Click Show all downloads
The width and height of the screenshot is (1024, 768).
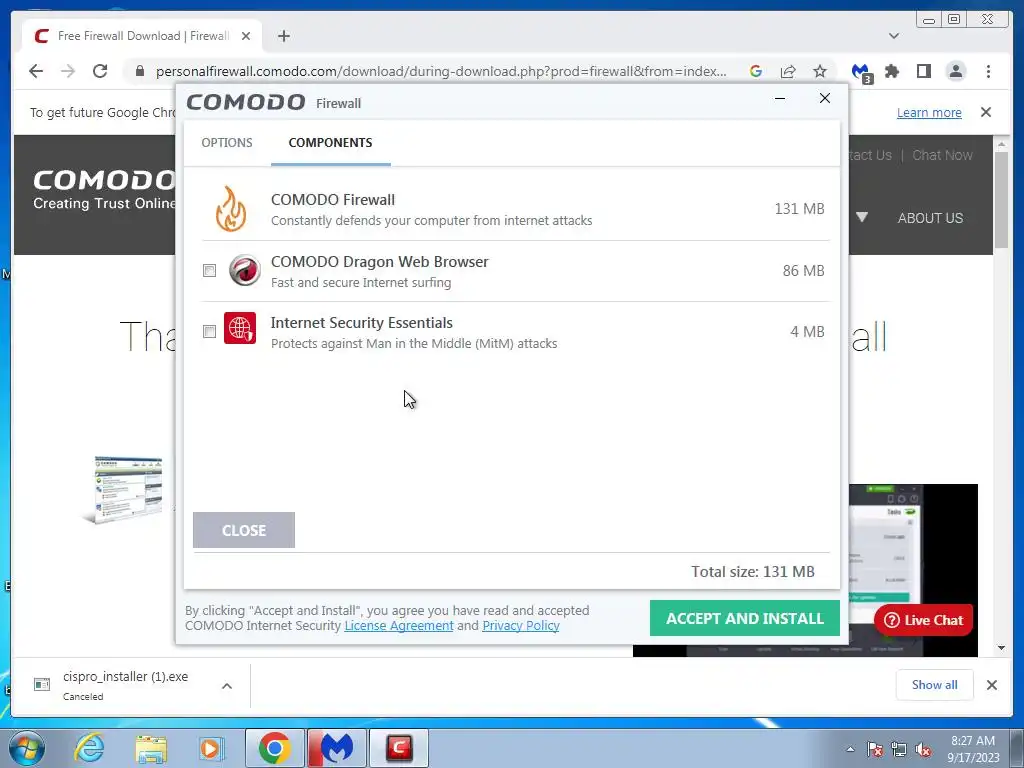(x=935, y=684)
